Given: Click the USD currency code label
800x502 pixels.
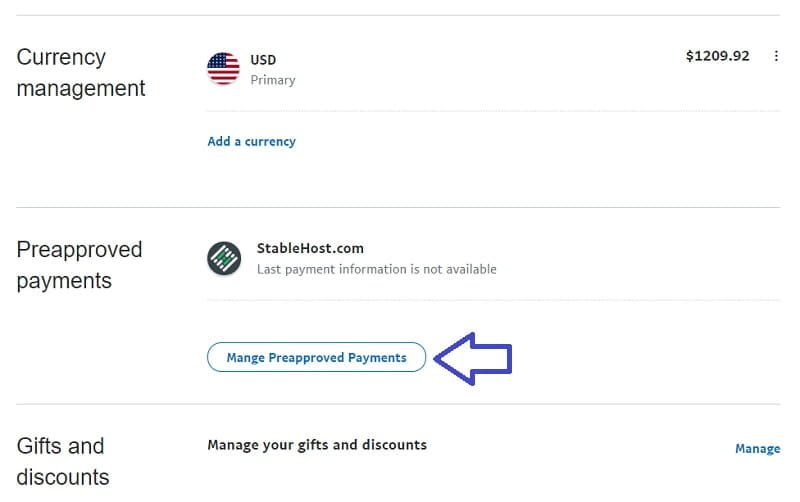Looking at the screenshot, I should coord(263,60).
